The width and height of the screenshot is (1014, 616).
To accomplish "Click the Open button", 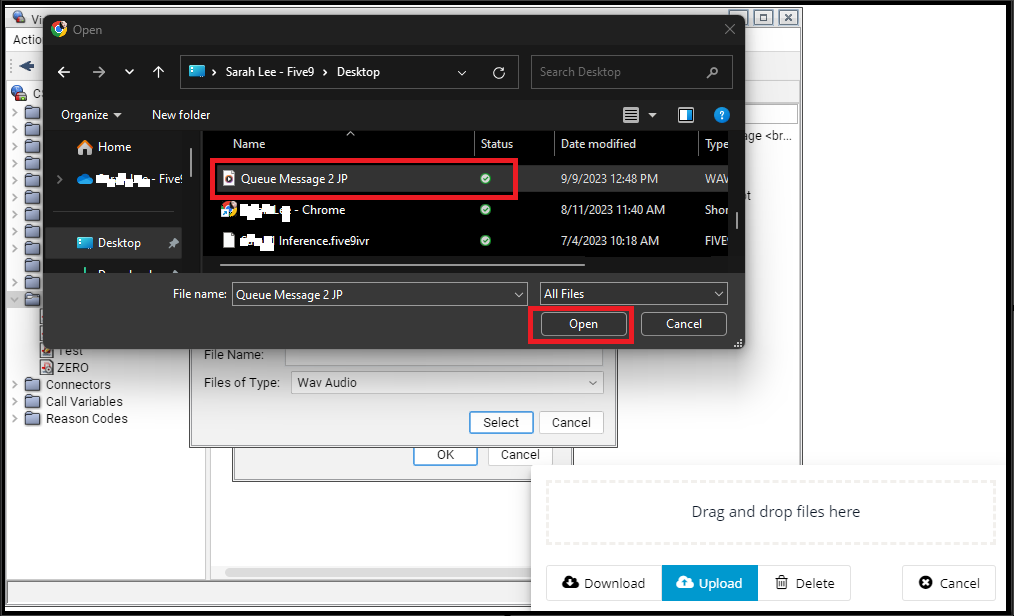I will coord(584,324).
